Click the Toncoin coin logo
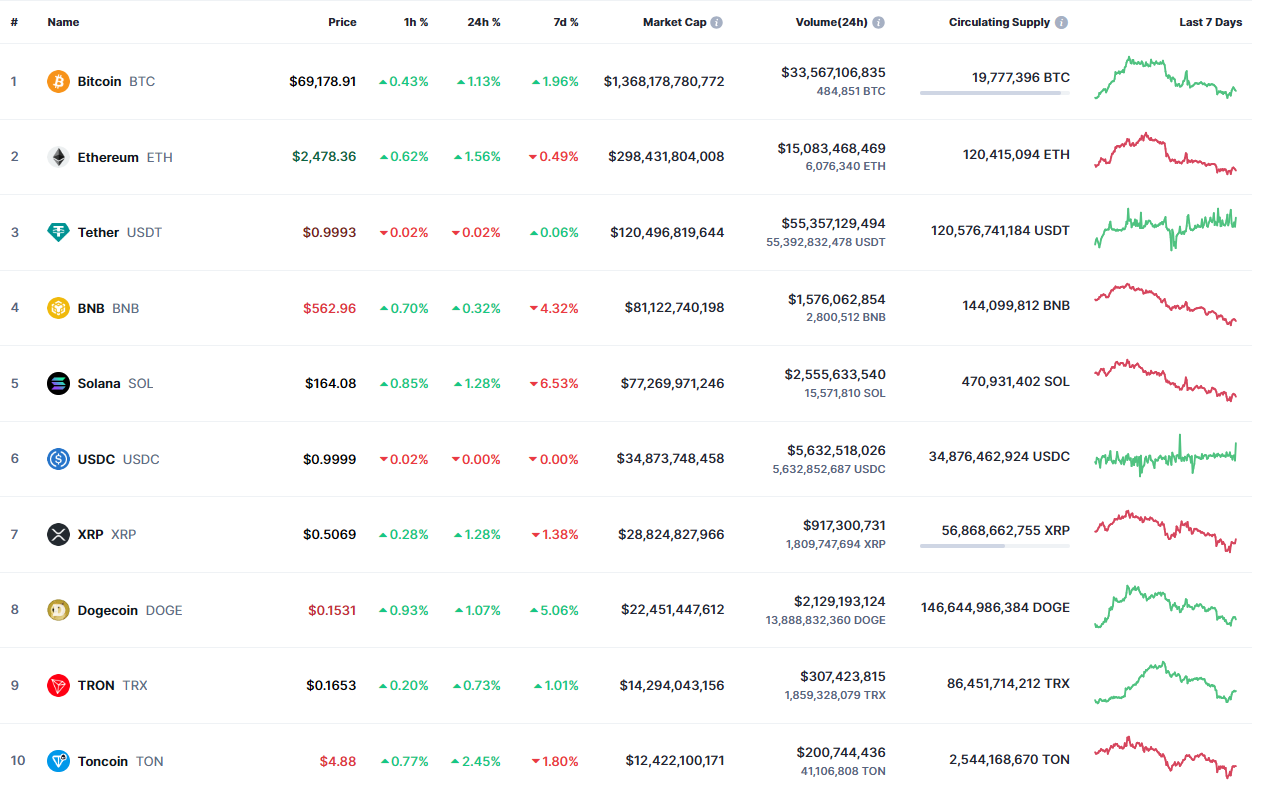Image resolution: width=1270 pixels, height=799 pixels. [x=59, y=761]
